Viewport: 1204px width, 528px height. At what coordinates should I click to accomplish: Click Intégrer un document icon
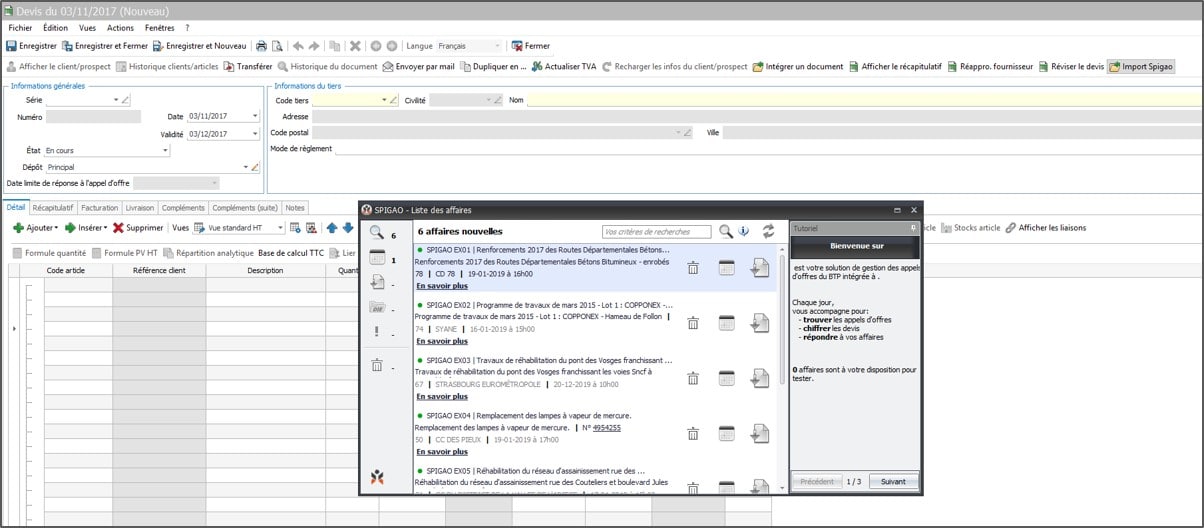[758, 67]
